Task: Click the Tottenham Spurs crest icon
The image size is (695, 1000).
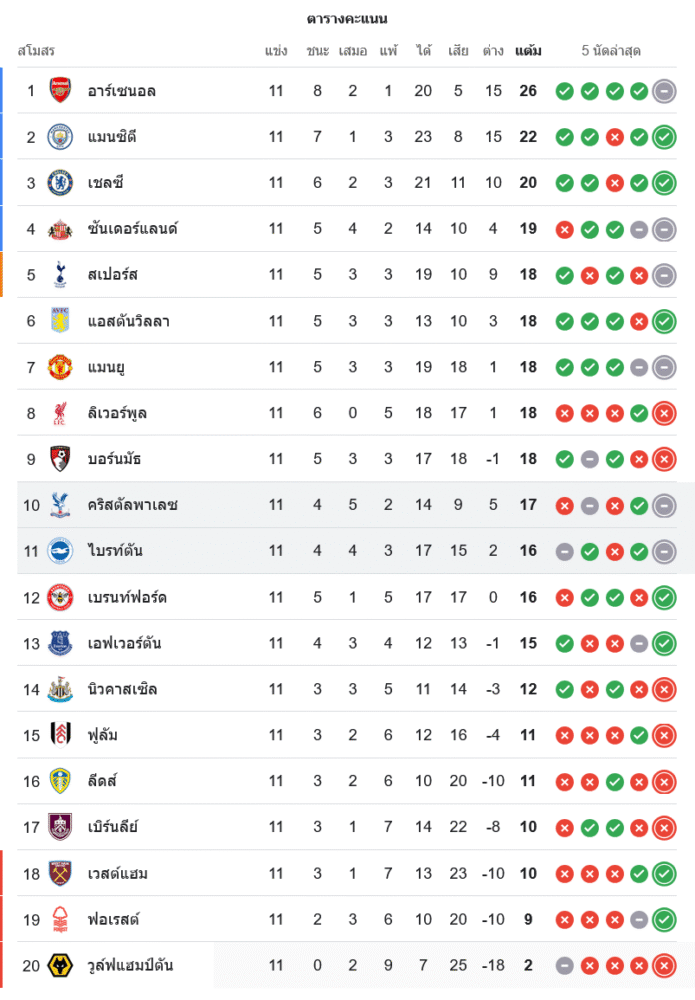Action: (x=60, y=275)
